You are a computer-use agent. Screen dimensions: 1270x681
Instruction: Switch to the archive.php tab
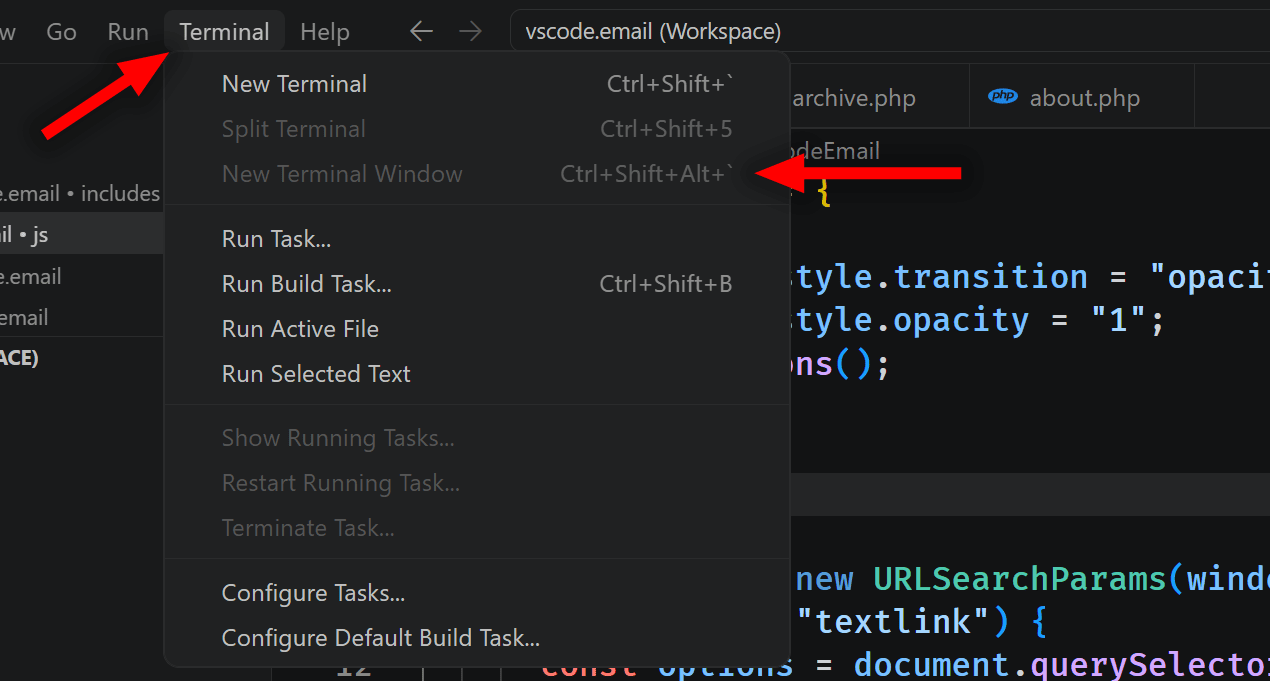coord(854,97)
